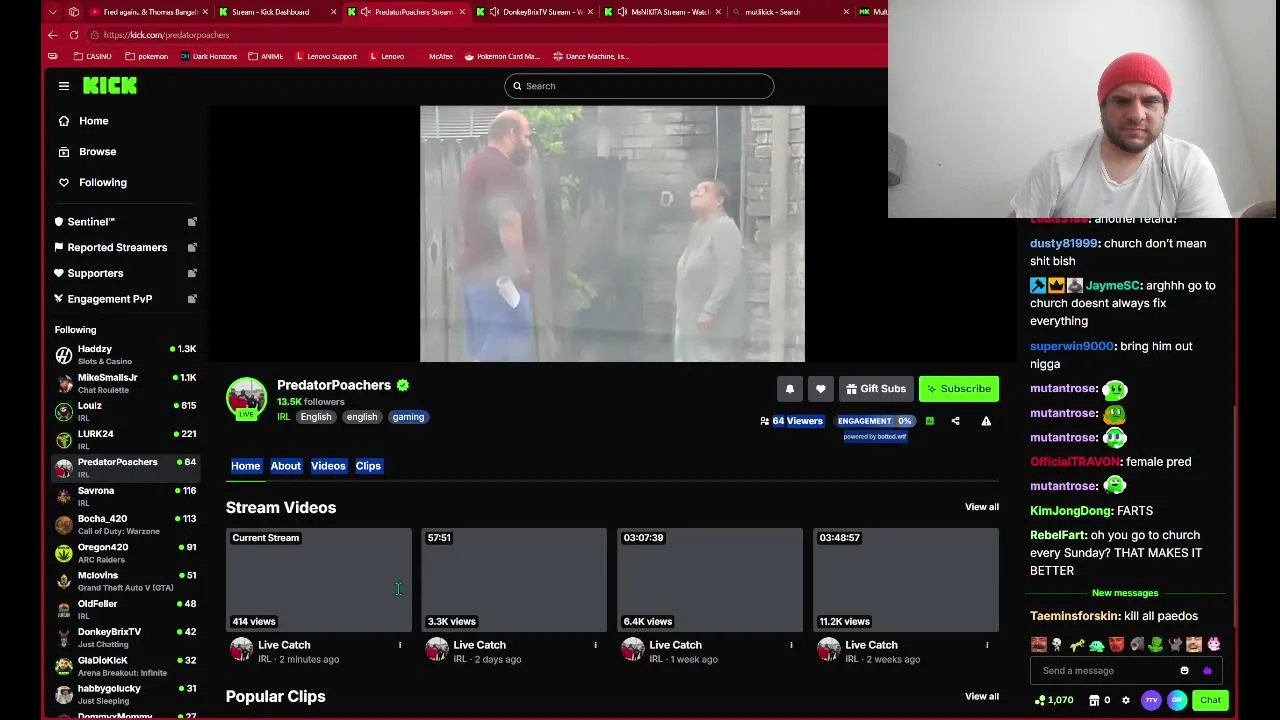Click the Engagement PvP sidebar entry
1280x720 pixels.
(109, 299)
